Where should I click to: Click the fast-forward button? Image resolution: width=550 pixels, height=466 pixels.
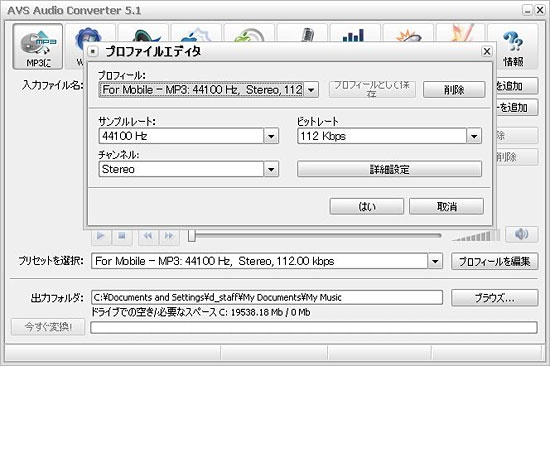pyautogui.click(x=169, y=236)
